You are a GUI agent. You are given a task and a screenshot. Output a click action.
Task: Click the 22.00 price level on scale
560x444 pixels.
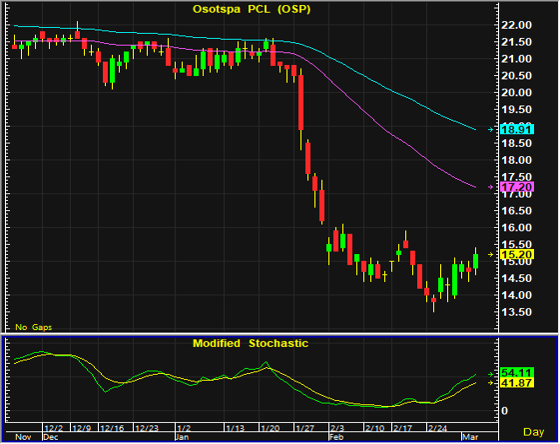pos(516,25)
